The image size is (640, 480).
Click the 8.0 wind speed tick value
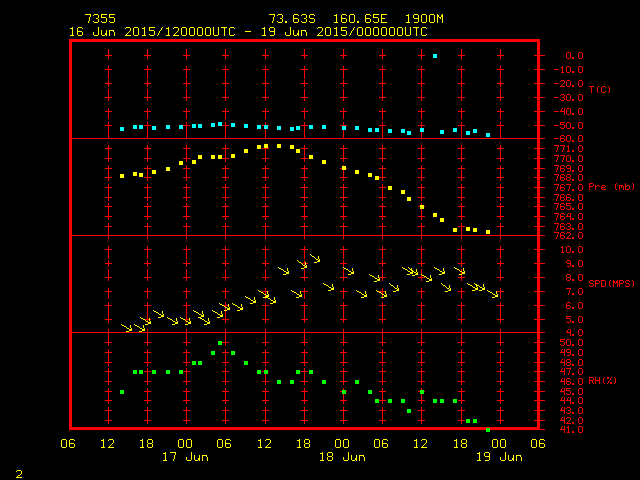pyautogui.click(x=574, y=278)
